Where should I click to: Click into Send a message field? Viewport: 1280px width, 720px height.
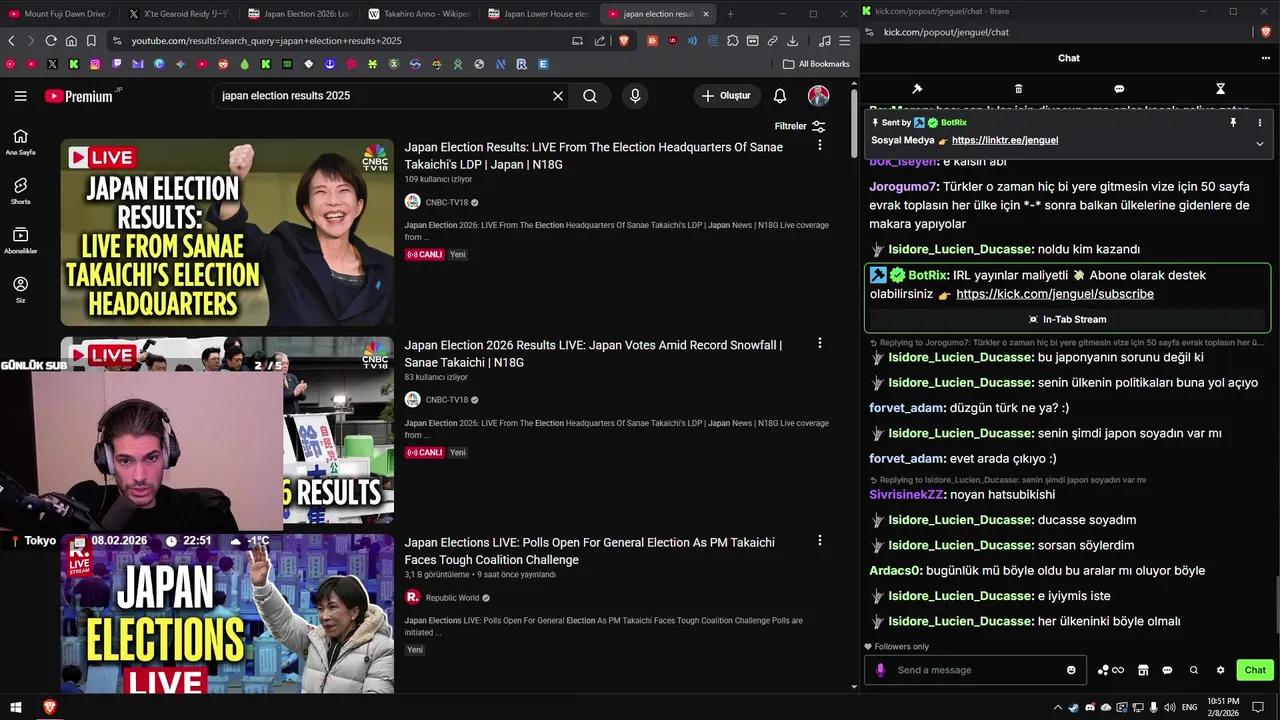[978, 670]
